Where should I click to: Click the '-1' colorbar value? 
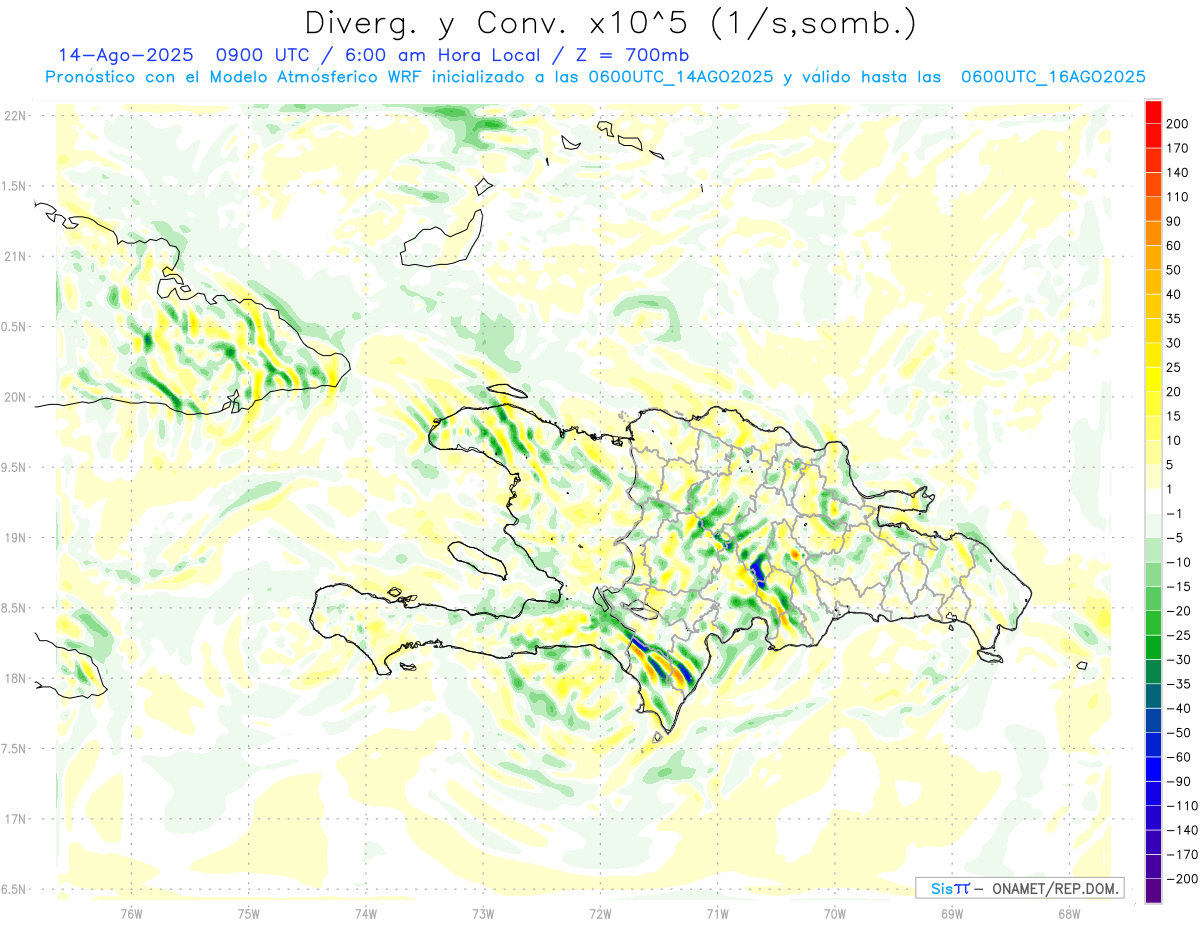coord(1176,514)
